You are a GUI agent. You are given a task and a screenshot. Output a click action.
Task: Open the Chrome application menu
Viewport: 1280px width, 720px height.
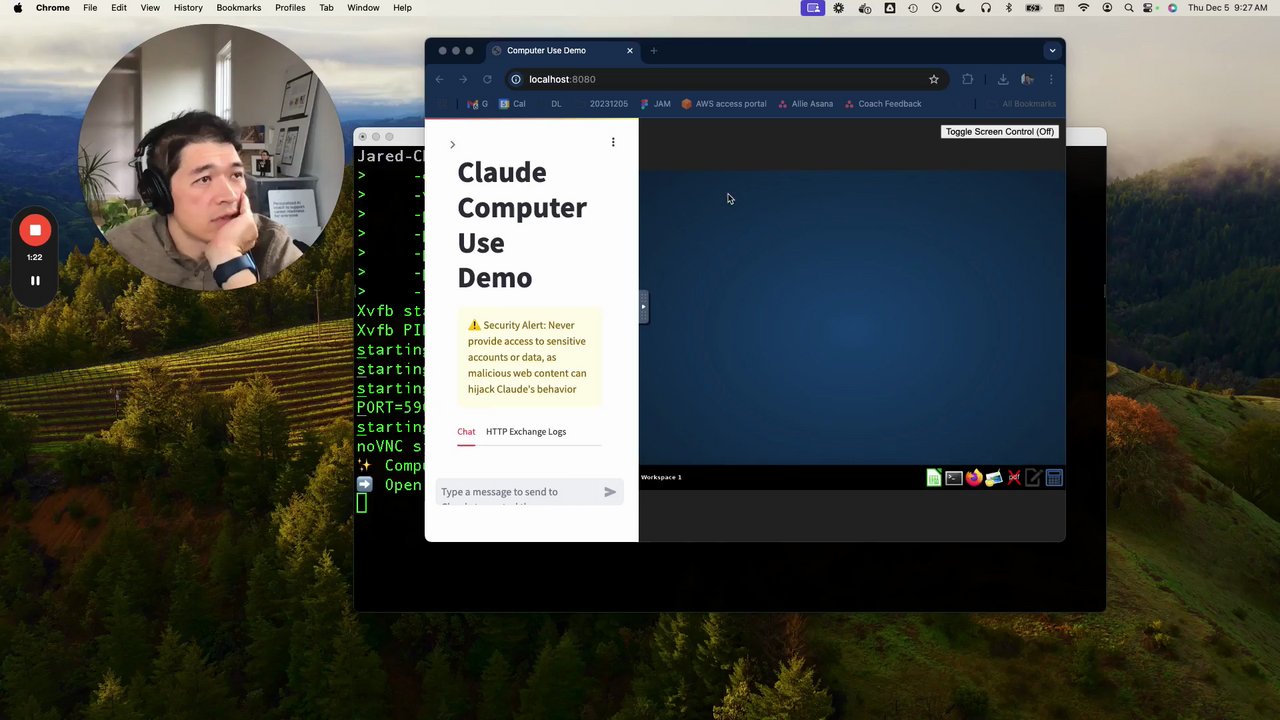pos(53,8)
